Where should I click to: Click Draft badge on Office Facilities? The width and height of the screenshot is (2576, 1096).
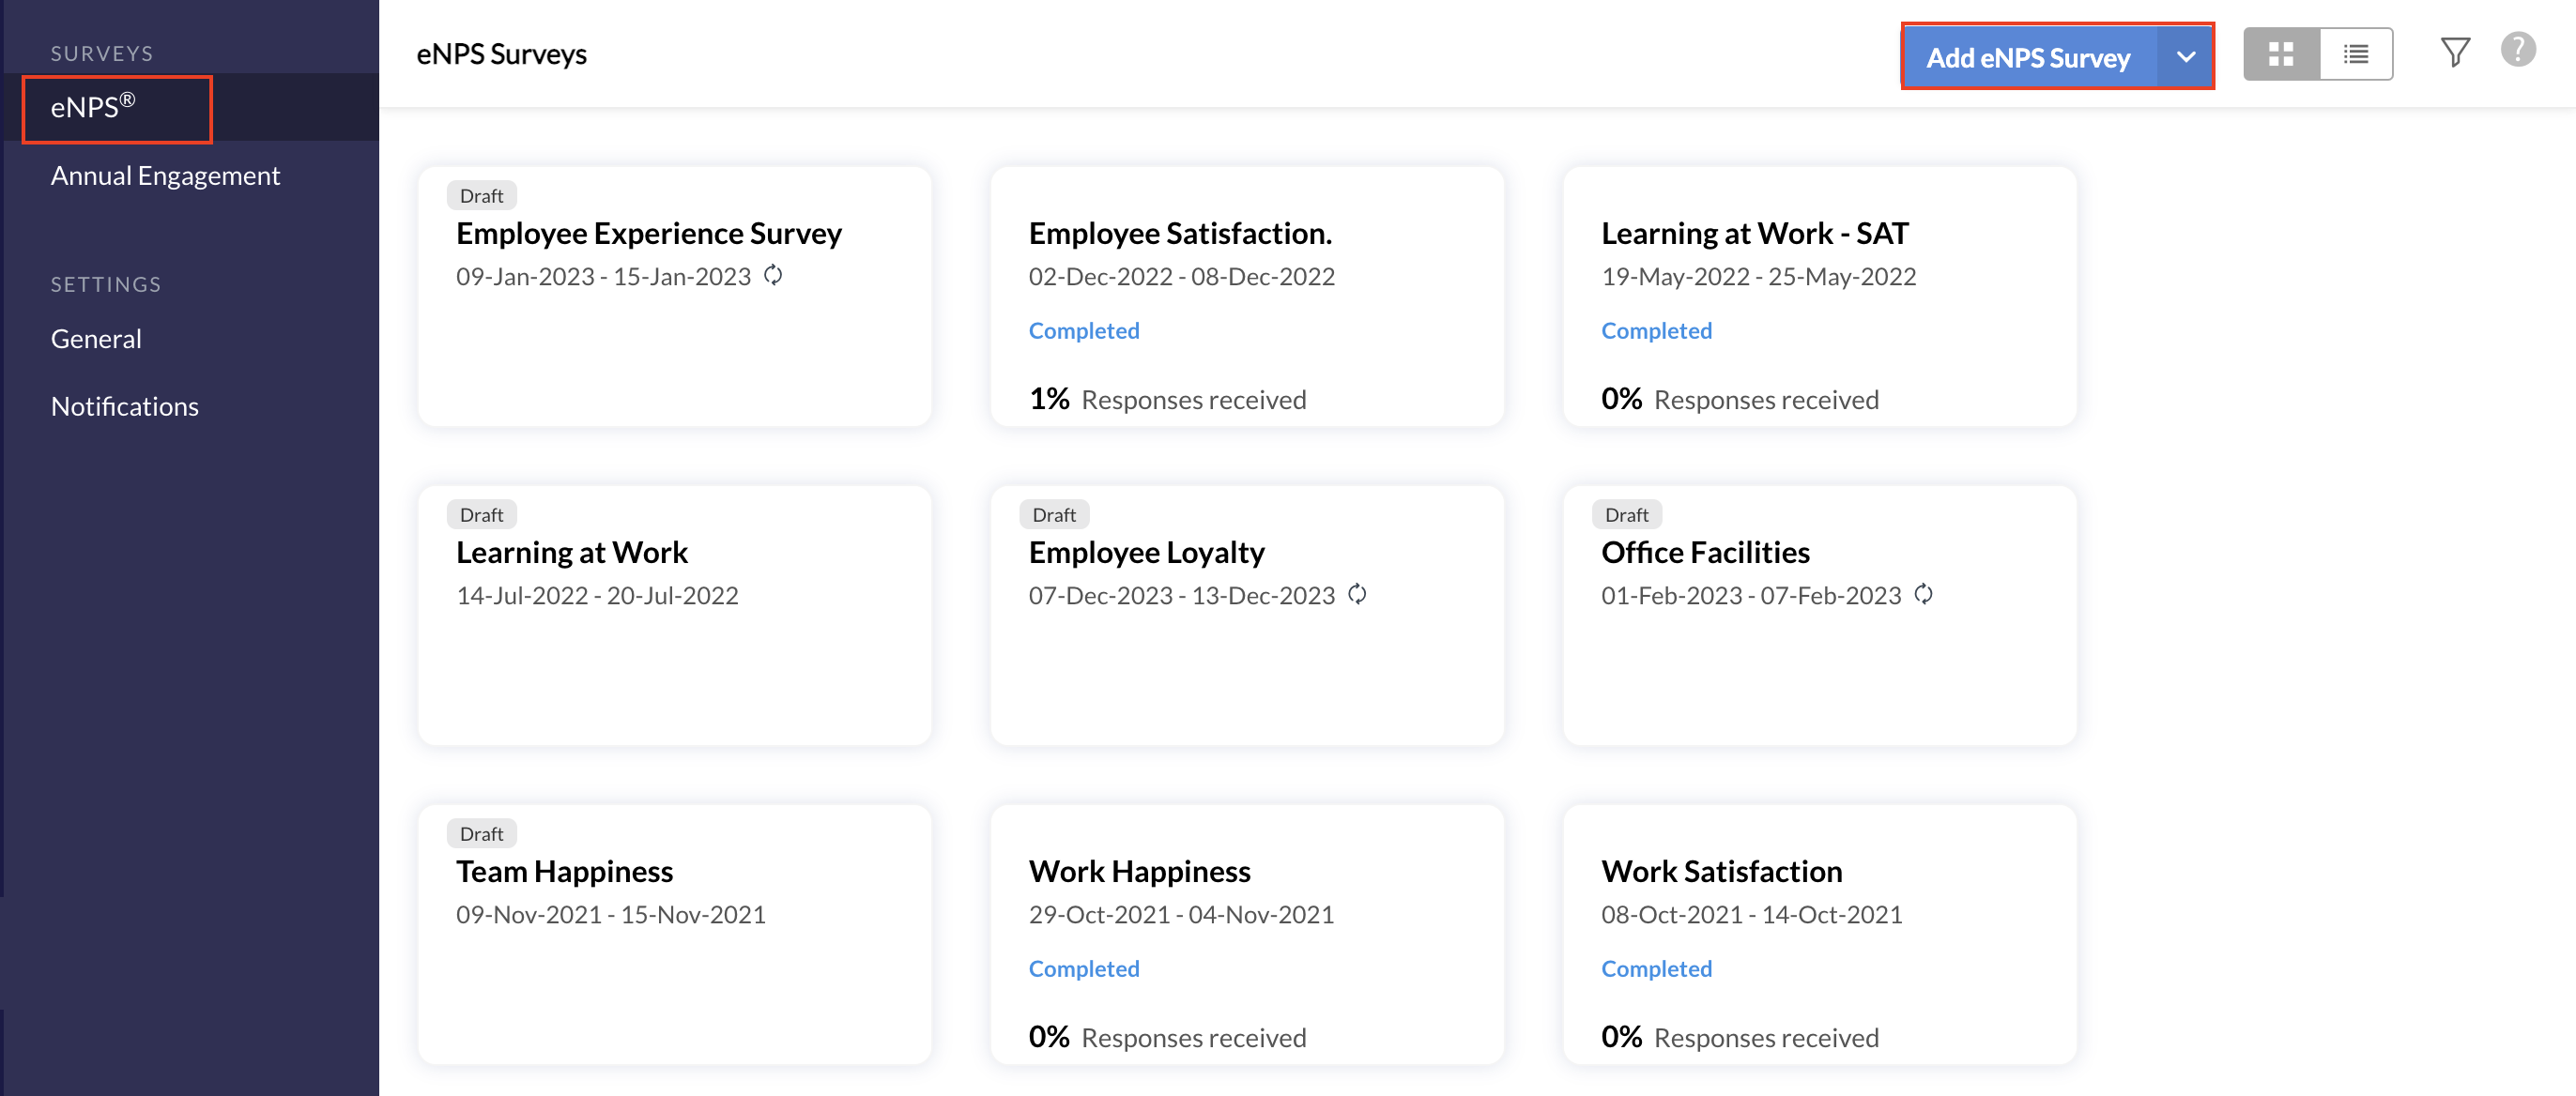coord(1626,515)
